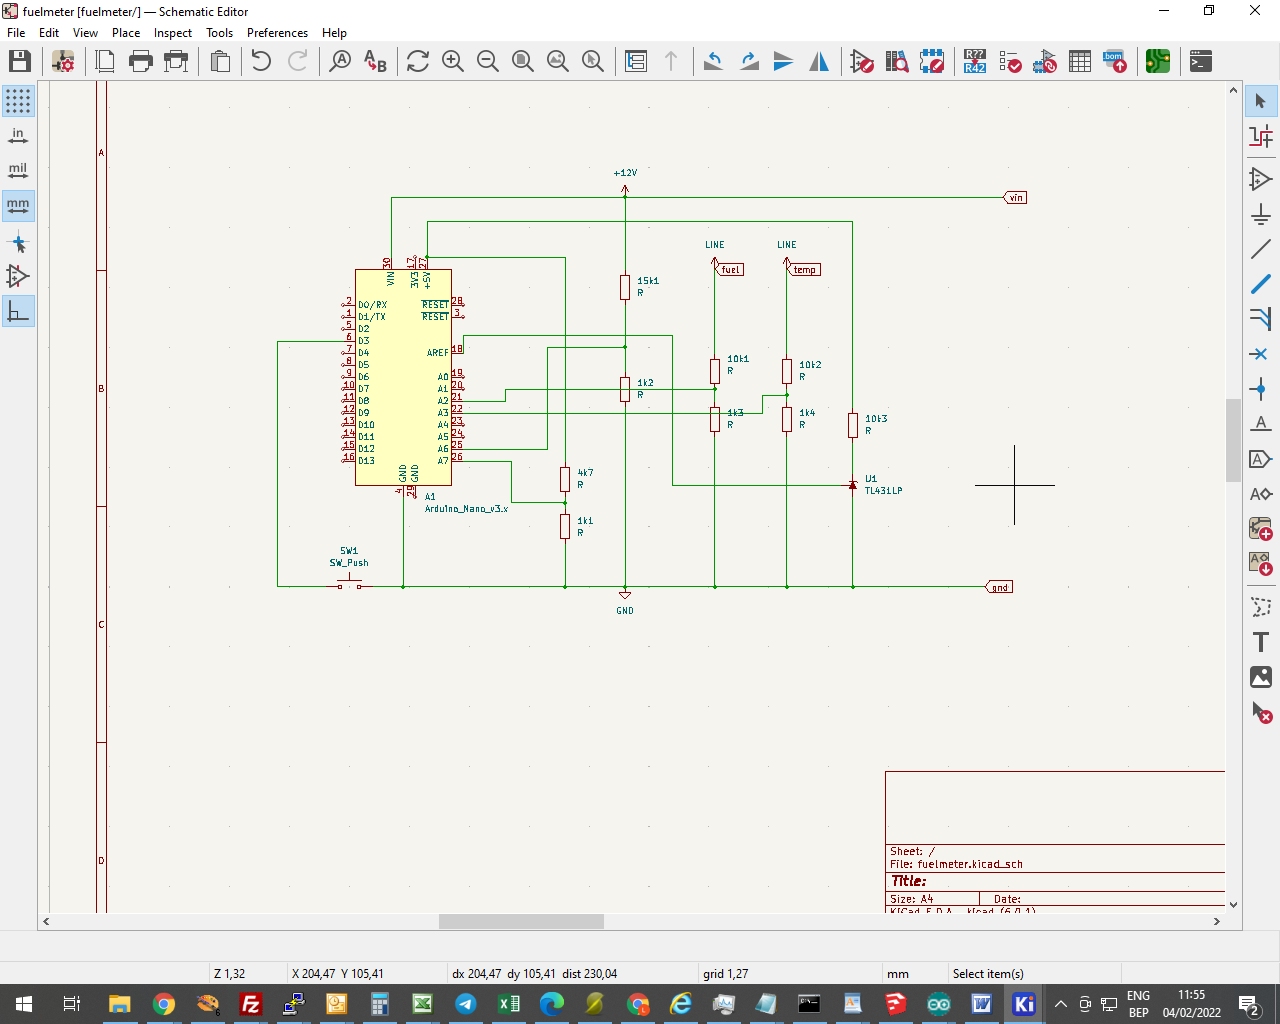
Task: Rotate selection clockwise
Action: click(749, 61)
